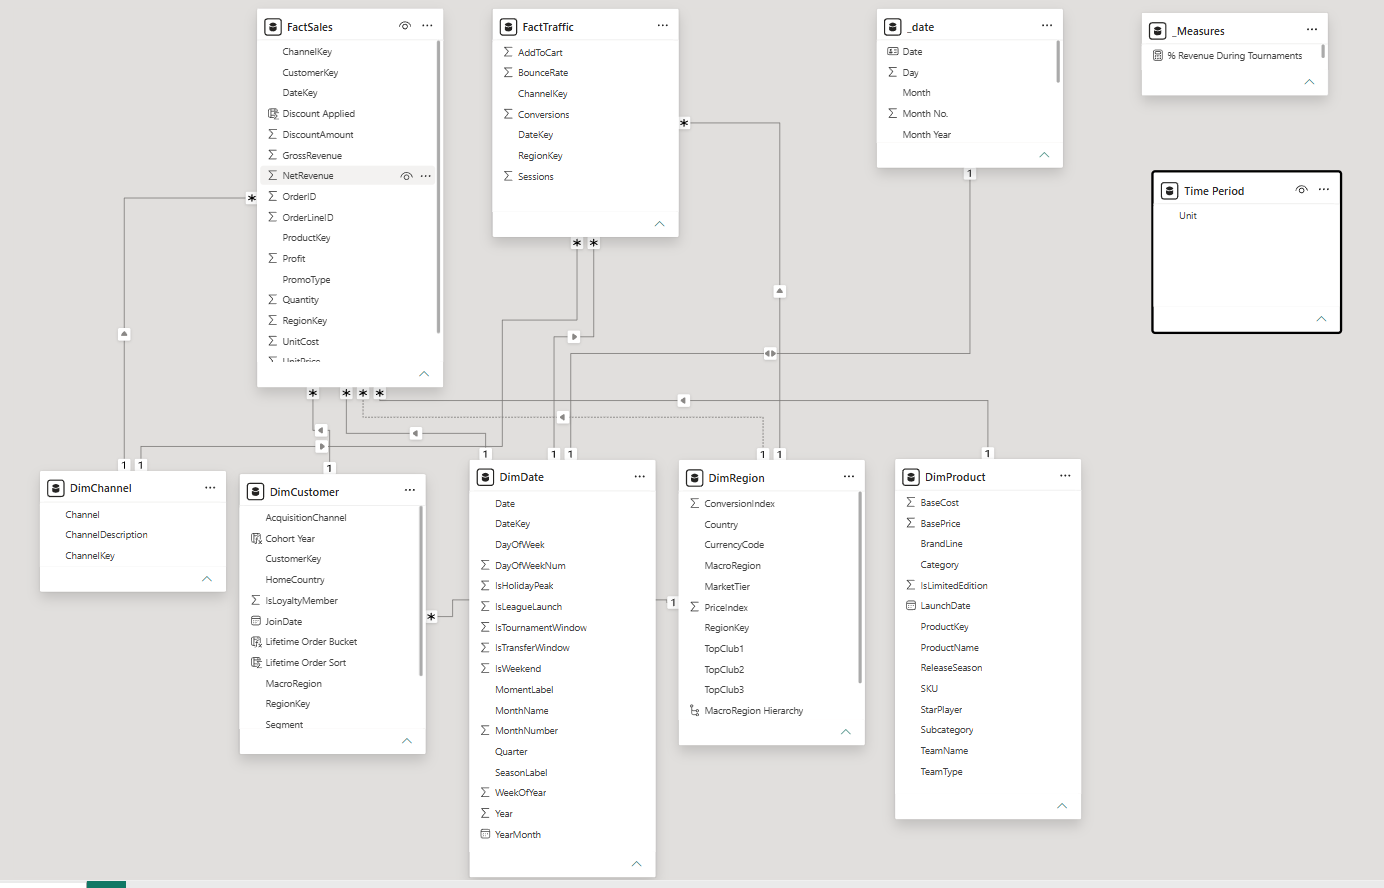Collapse the DimDate table card
Viewport: 1384px width, 888px height.
[x=637, y=864]
